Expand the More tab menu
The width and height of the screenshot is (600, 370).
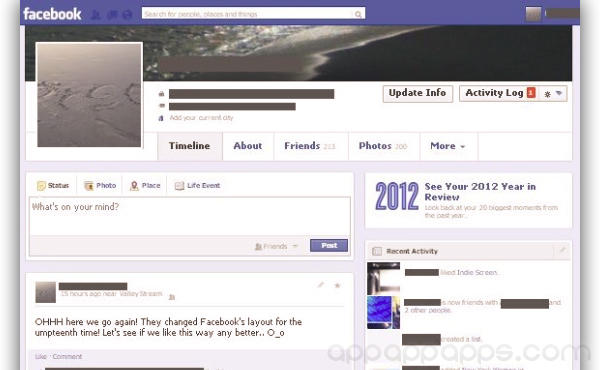[x=448, y=146]
